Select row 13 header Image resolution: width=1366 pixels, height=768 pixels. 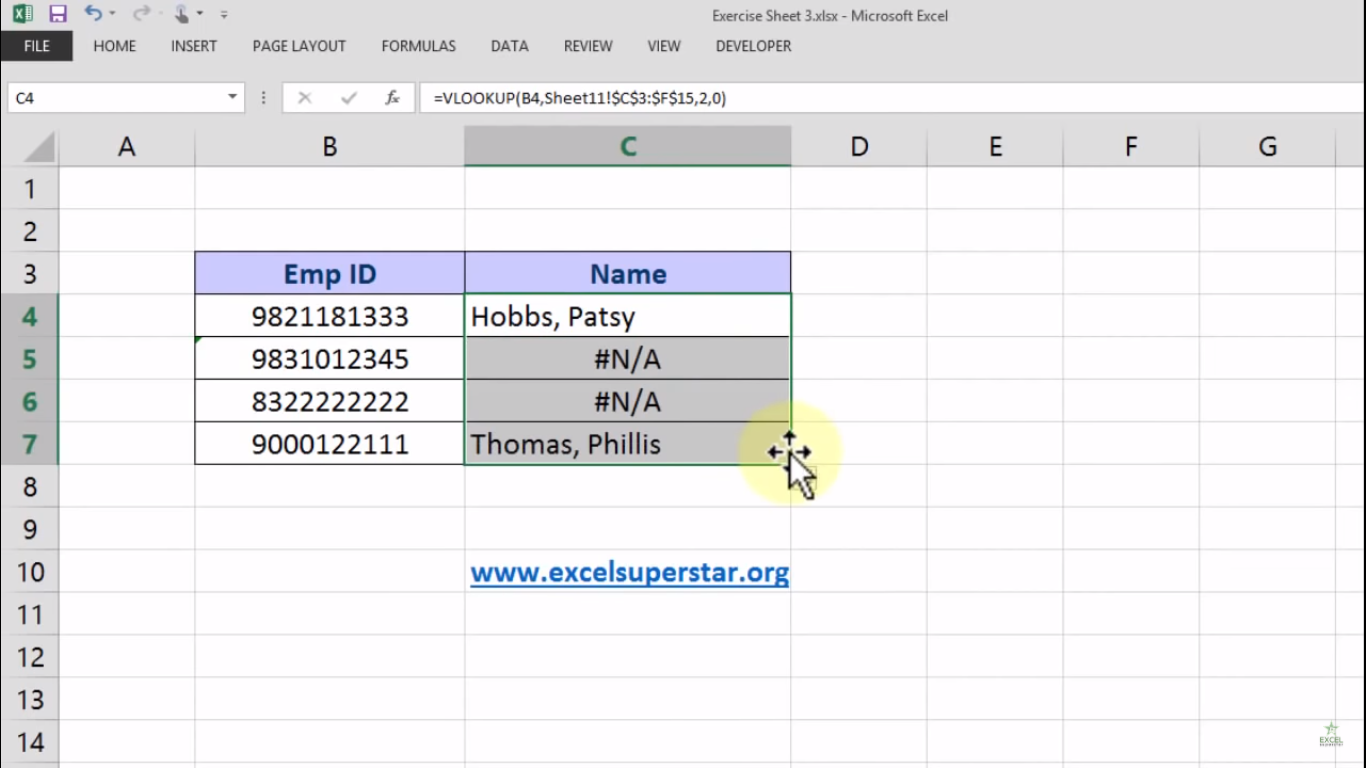point(30,698)
